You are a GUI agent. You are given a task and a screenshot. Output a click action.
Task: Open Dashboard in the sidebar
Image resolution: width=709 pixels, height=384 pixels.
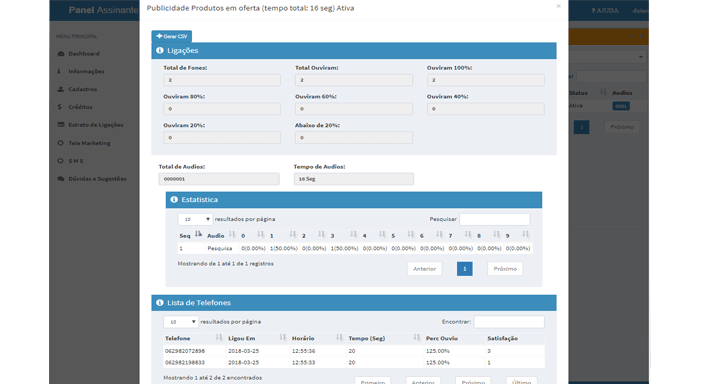[x=84, y=53]
